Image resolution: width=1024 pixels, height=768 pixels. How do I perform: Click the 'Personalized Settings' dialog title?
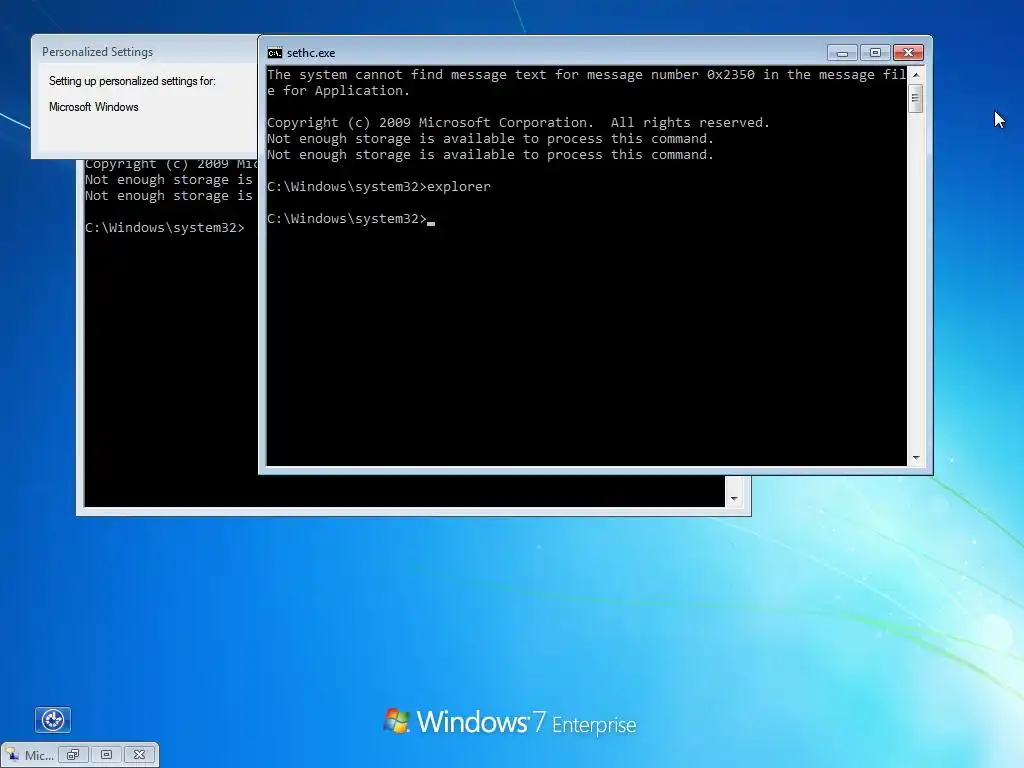97,52
